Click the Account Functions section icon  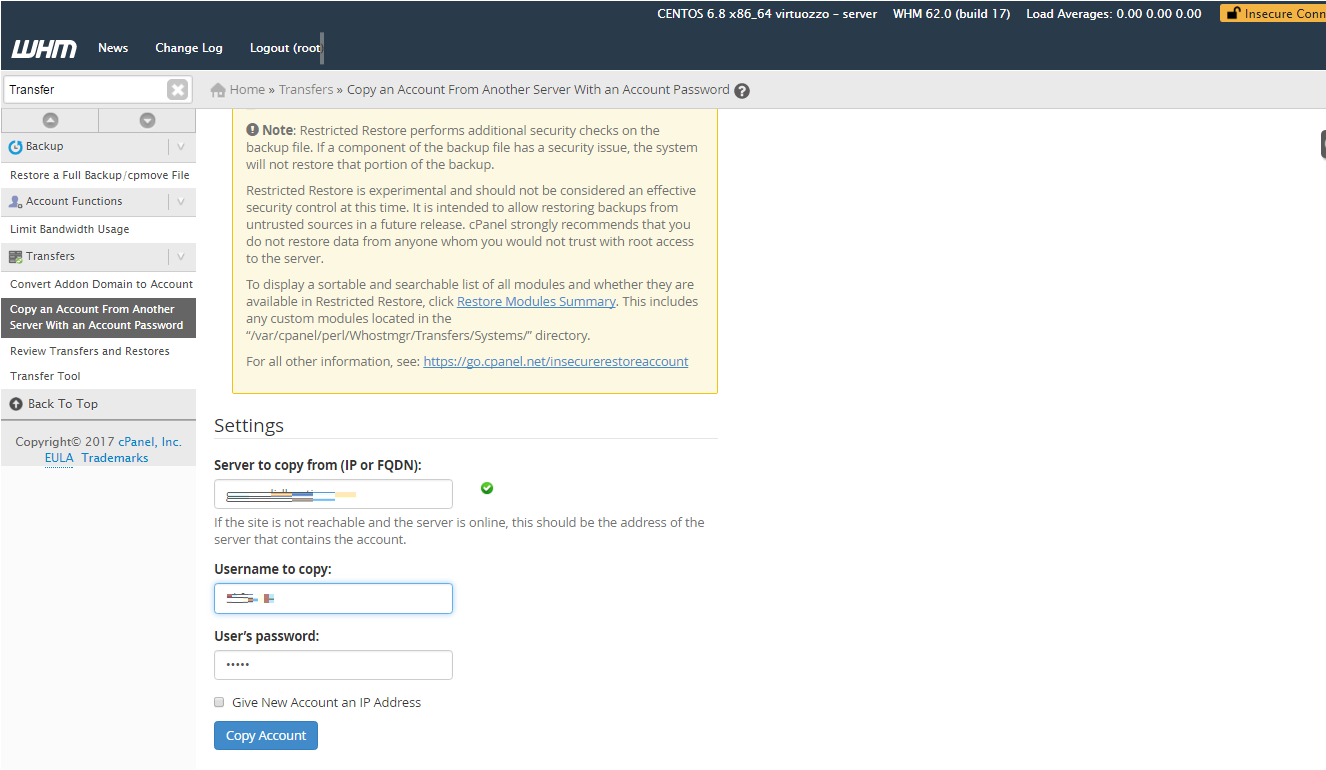[15, 202]
